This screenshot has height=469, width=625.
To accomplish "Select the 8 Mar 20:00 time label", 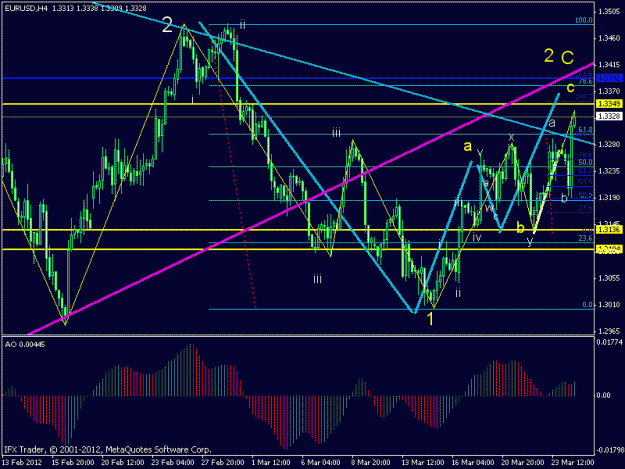I will click(370, 463).
